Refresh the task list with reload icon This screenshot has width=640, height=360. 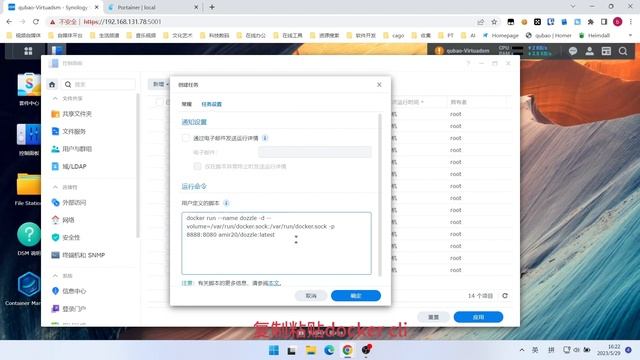coord(505,296)
